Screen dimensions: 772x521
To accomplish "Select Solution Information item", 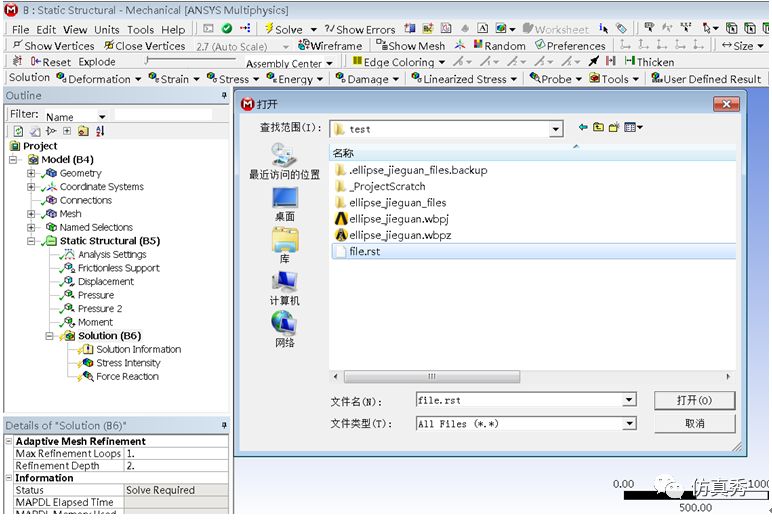I will point(138,349).
